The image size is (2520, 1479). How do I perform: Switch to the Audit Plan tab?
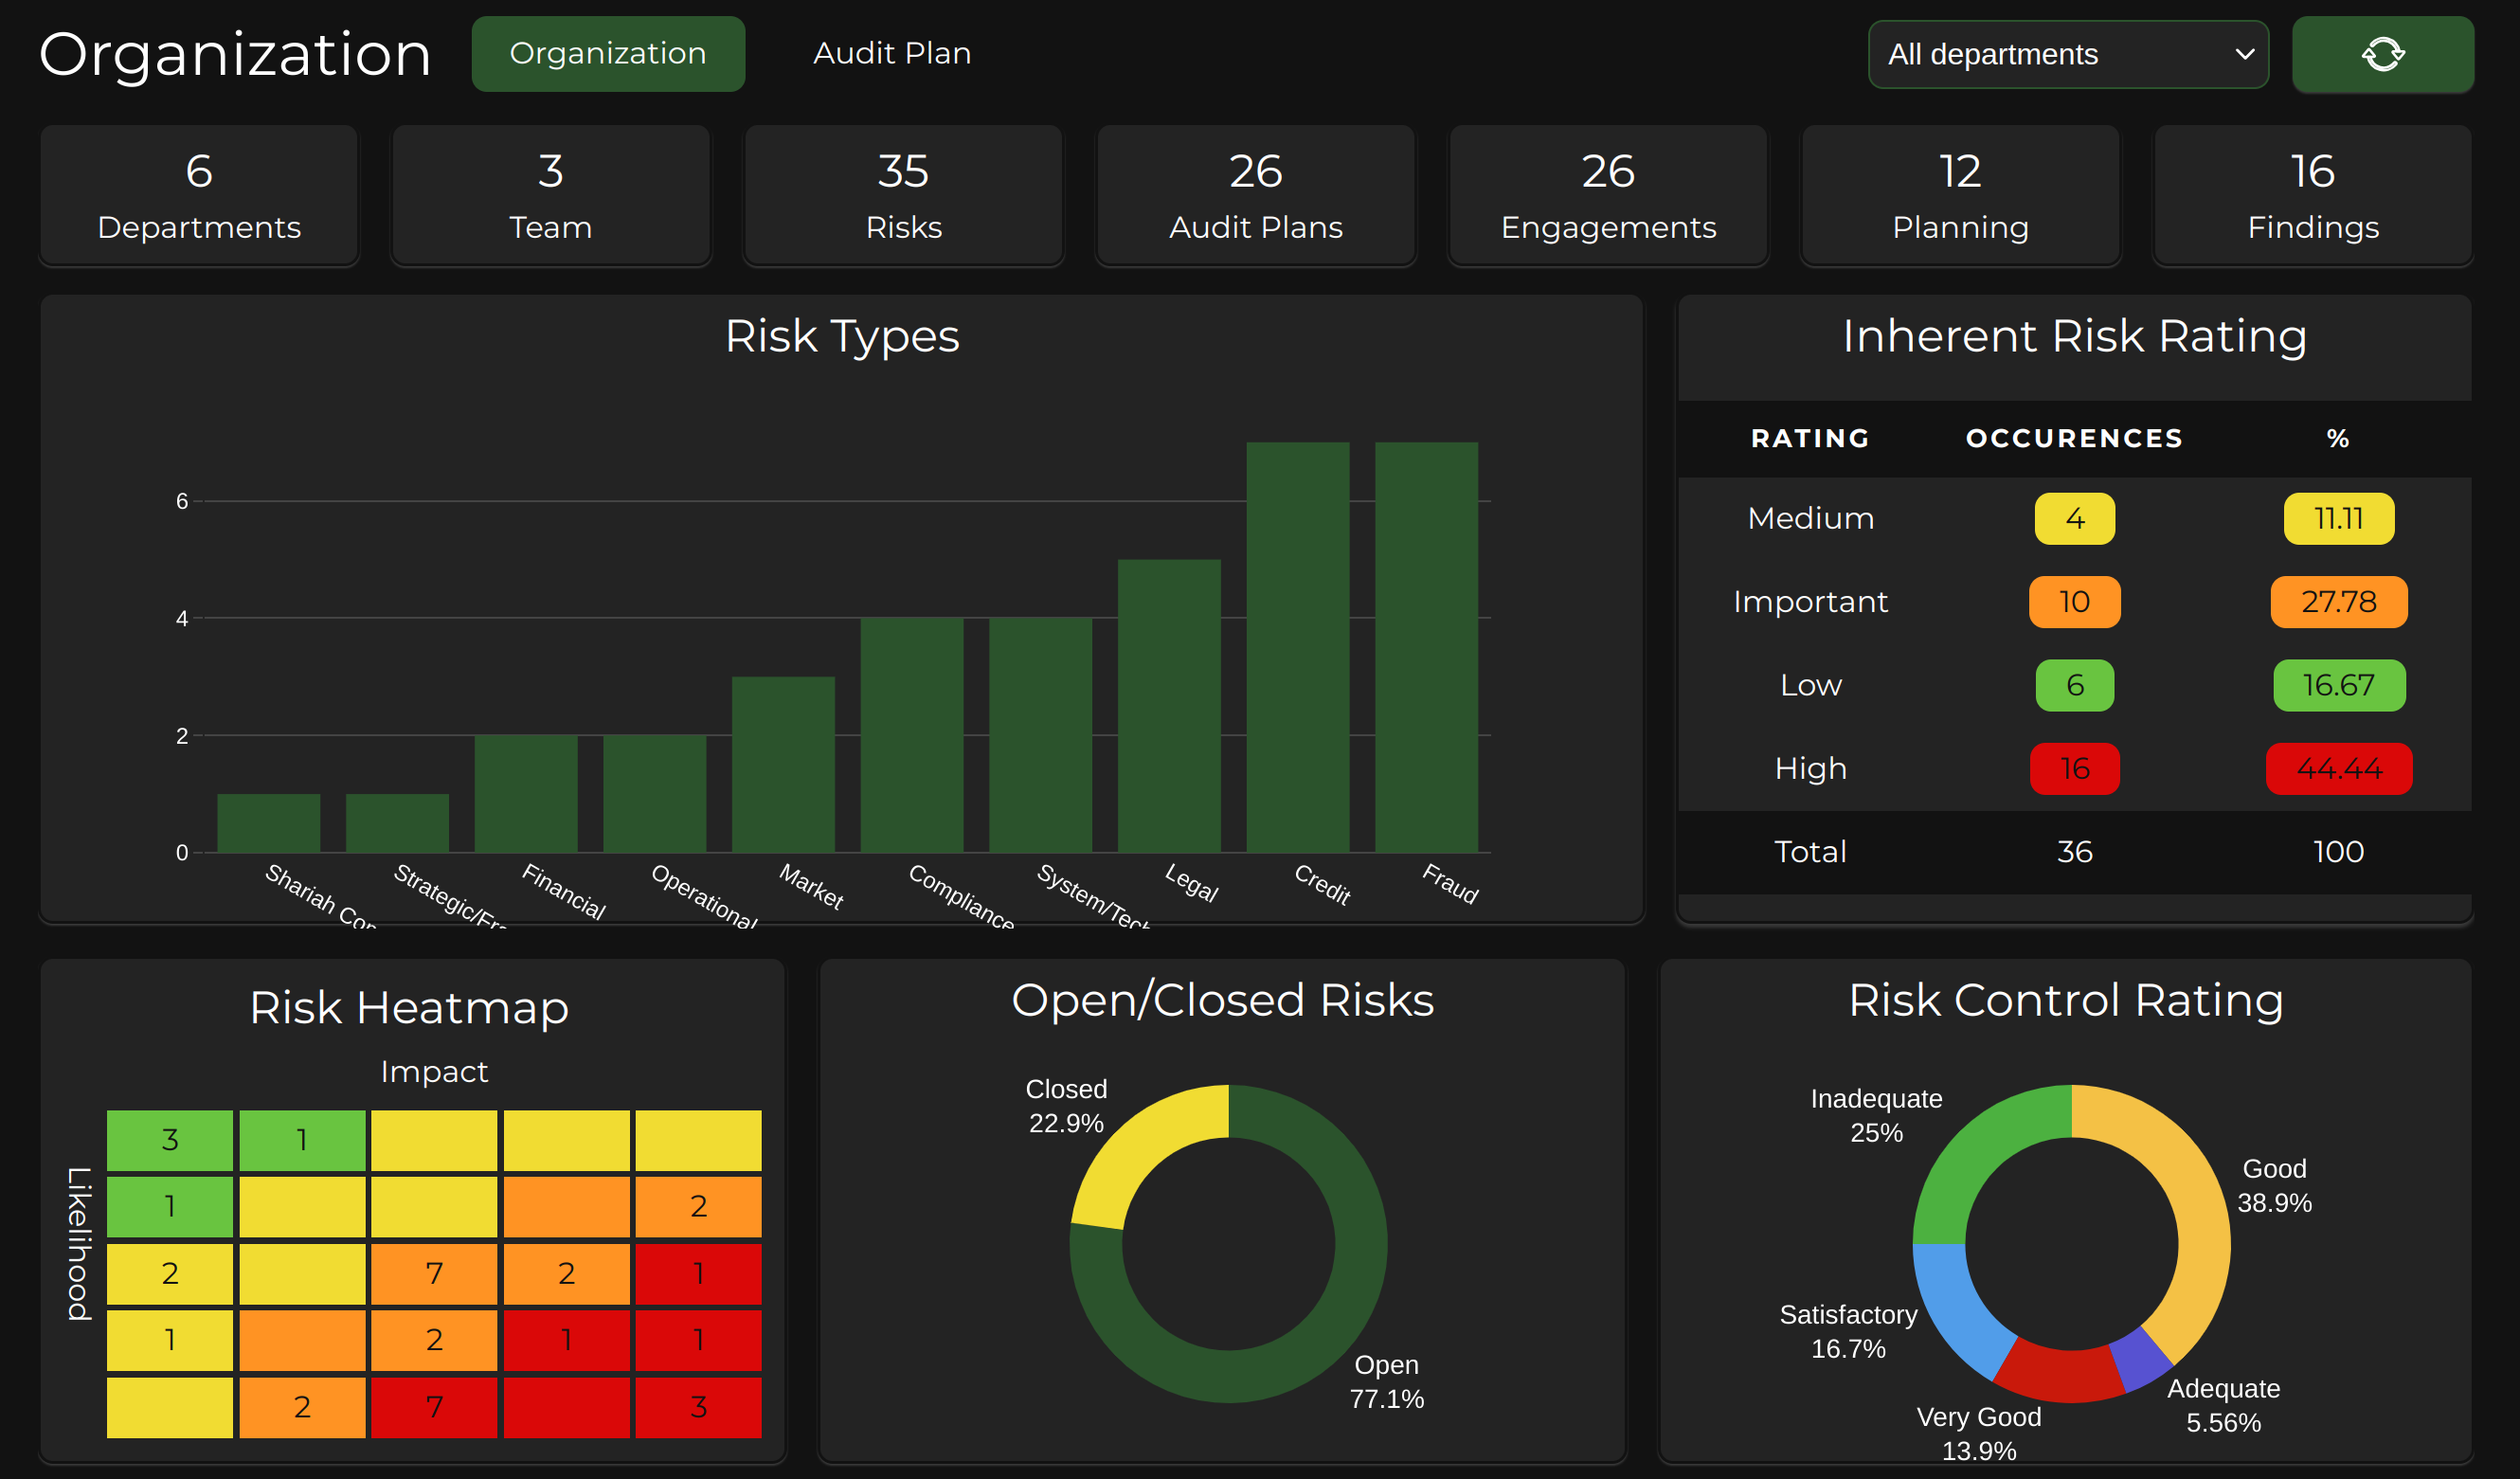pyautogui.click(x=891, y=53)
